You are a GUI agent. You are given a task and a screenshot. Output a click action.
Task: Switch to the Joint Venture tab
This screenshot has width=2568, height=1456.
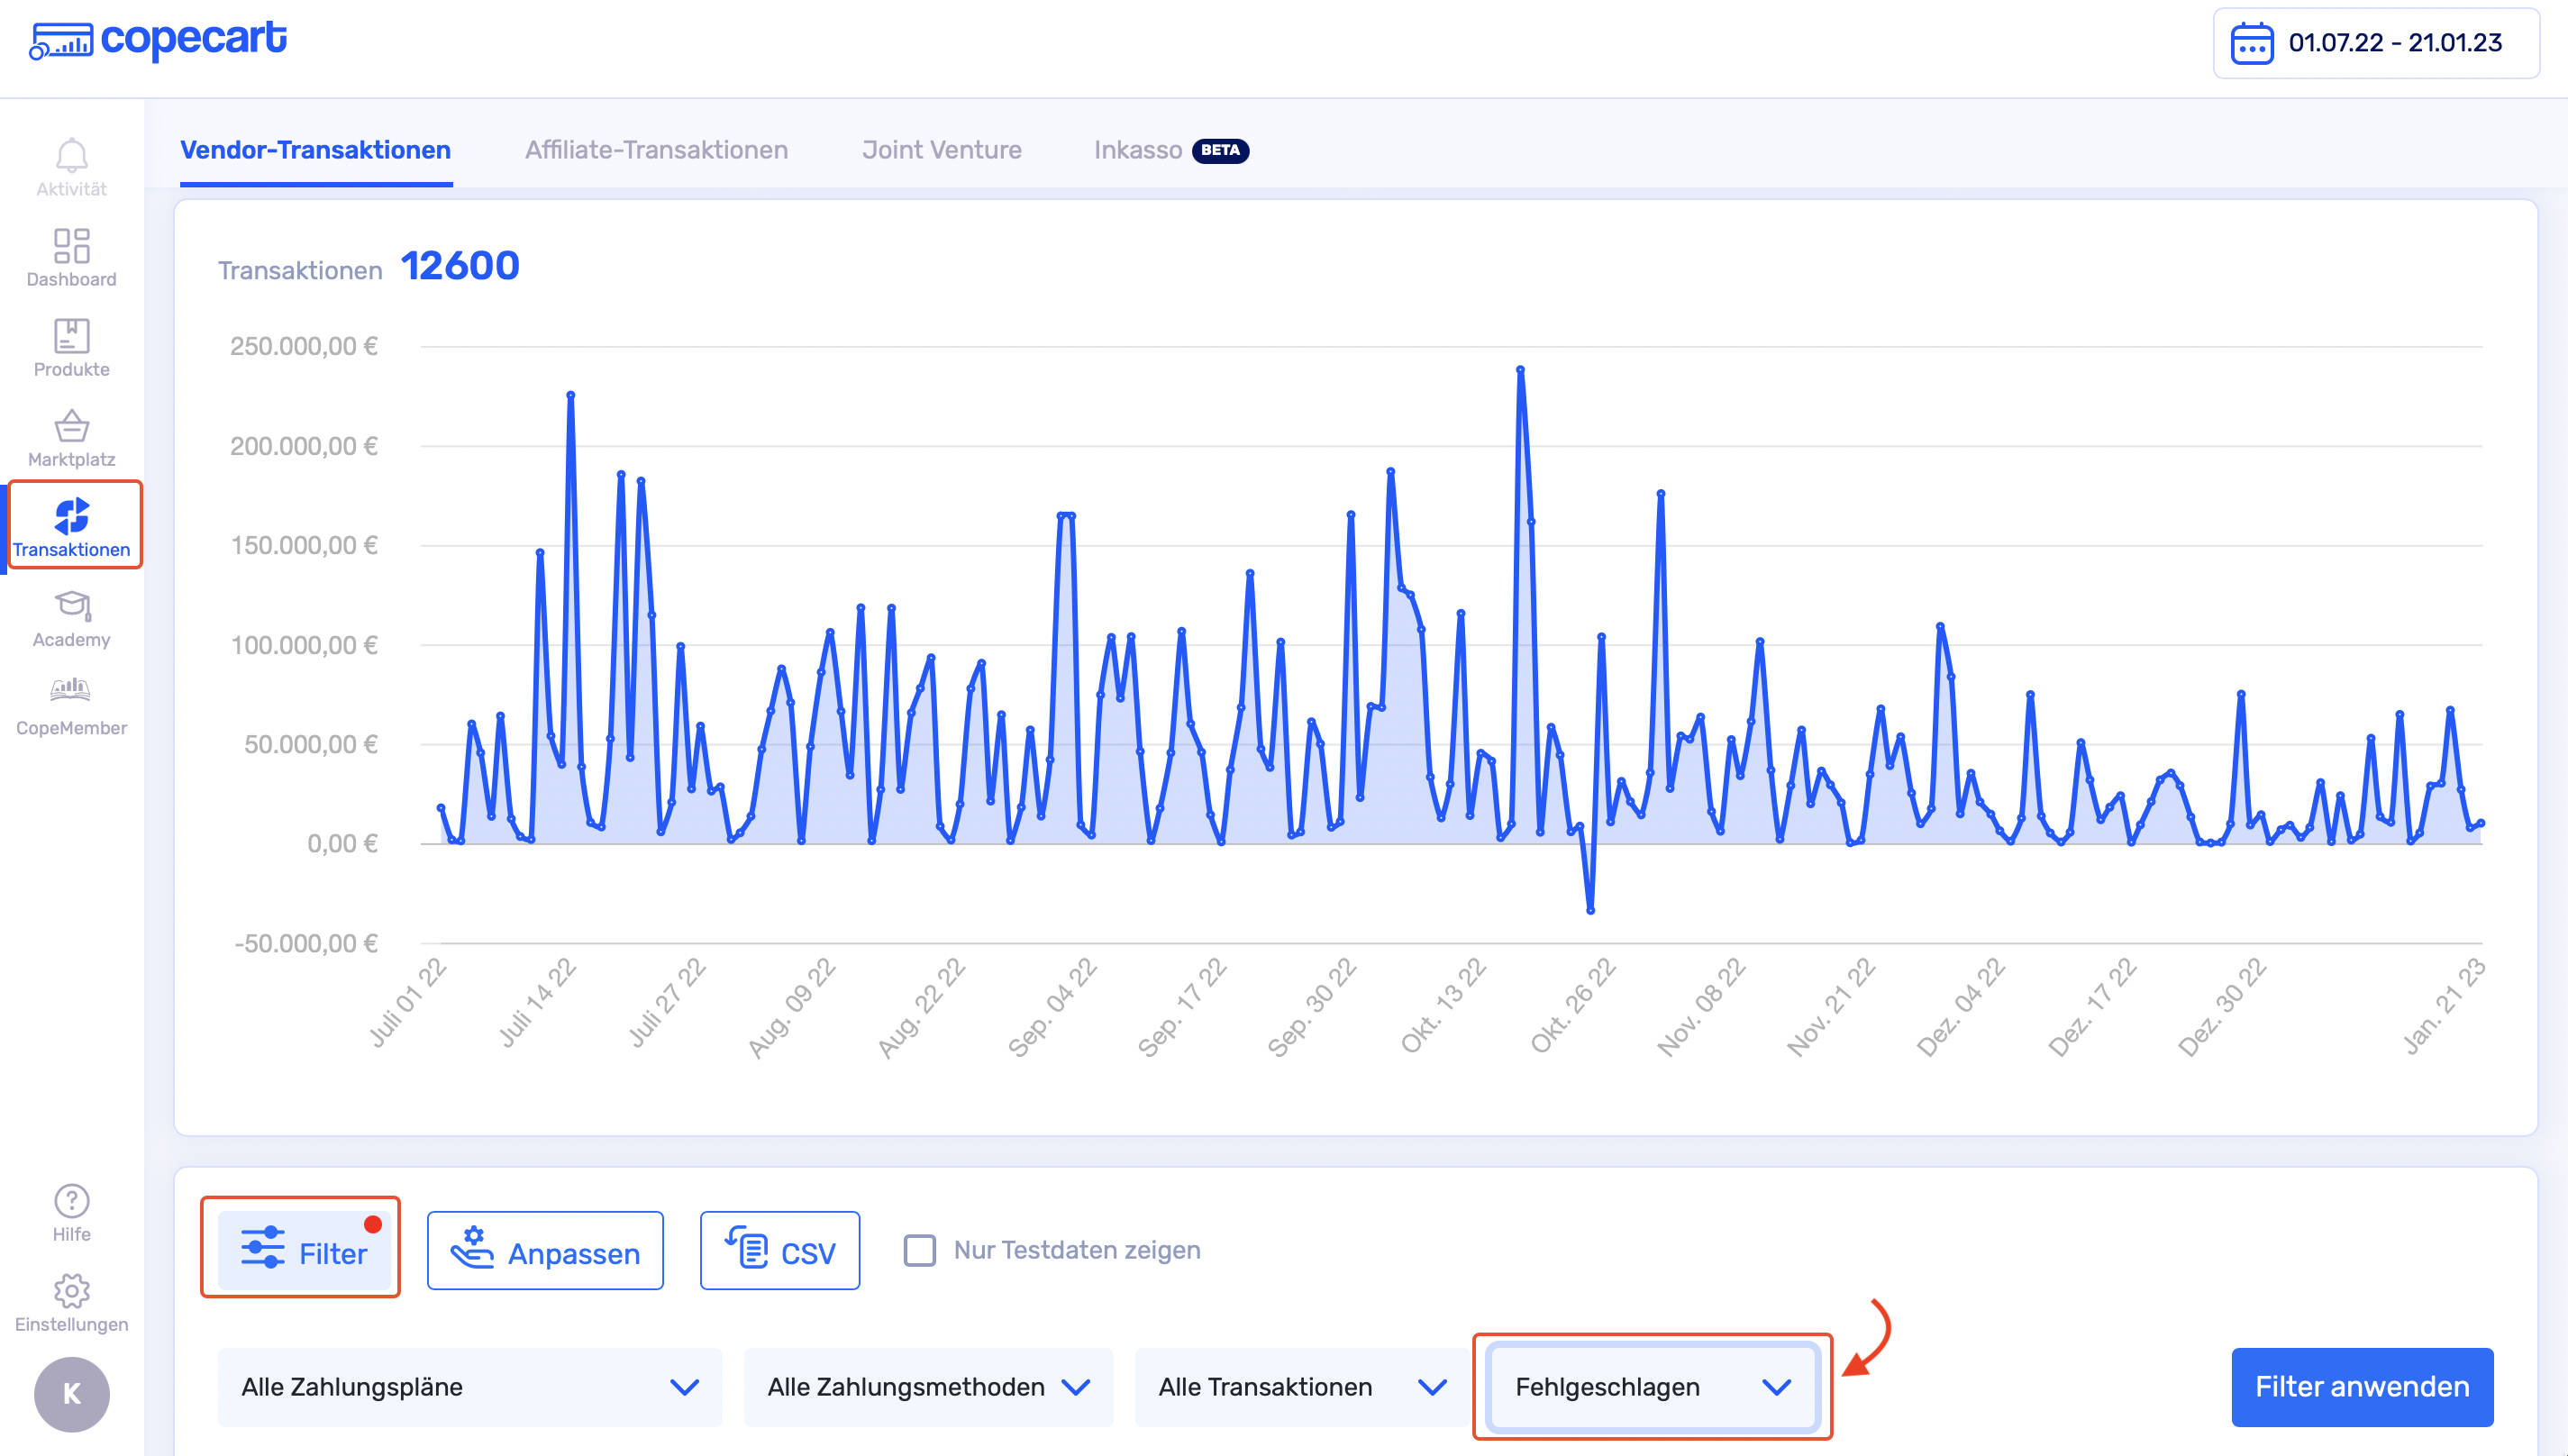tap(941, 150)
